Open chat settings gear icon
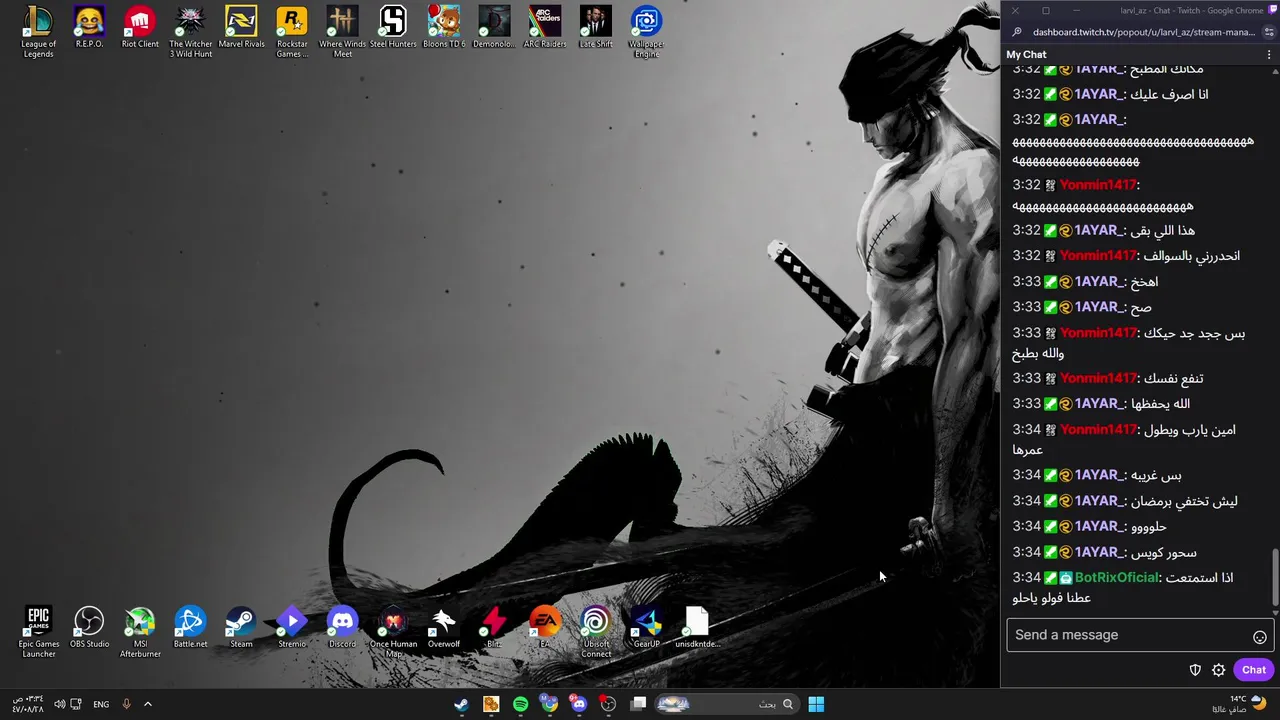1280x720 pixels. click(x=1218, y=670)
